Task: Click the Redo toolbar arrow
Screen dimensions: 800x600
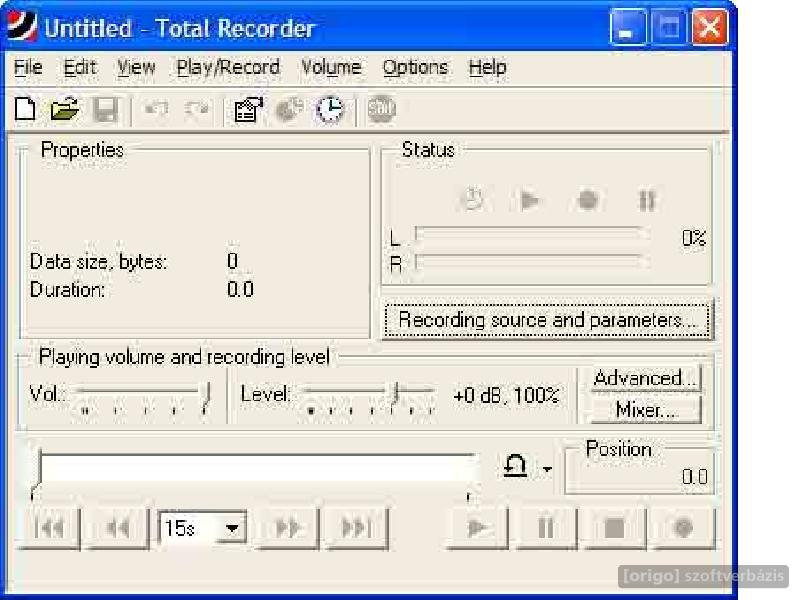Action: (196, 109)
